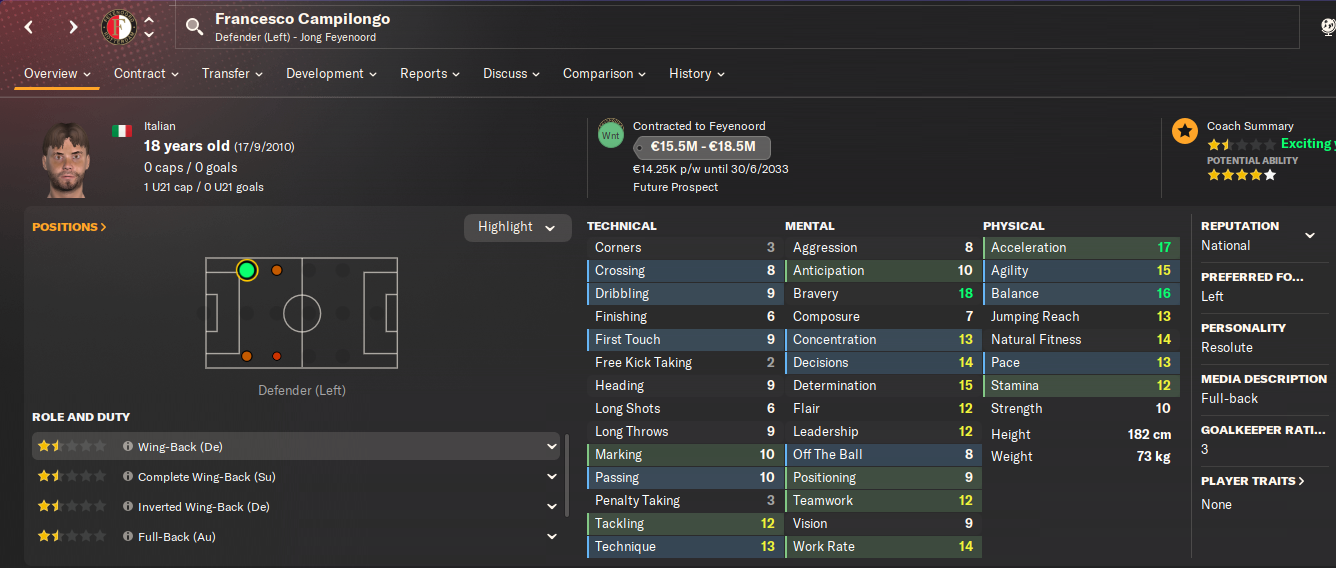Viewport: 1336px width, 568px height.
Task: Open the Highlight dropdown
Action: coord(516,227)
